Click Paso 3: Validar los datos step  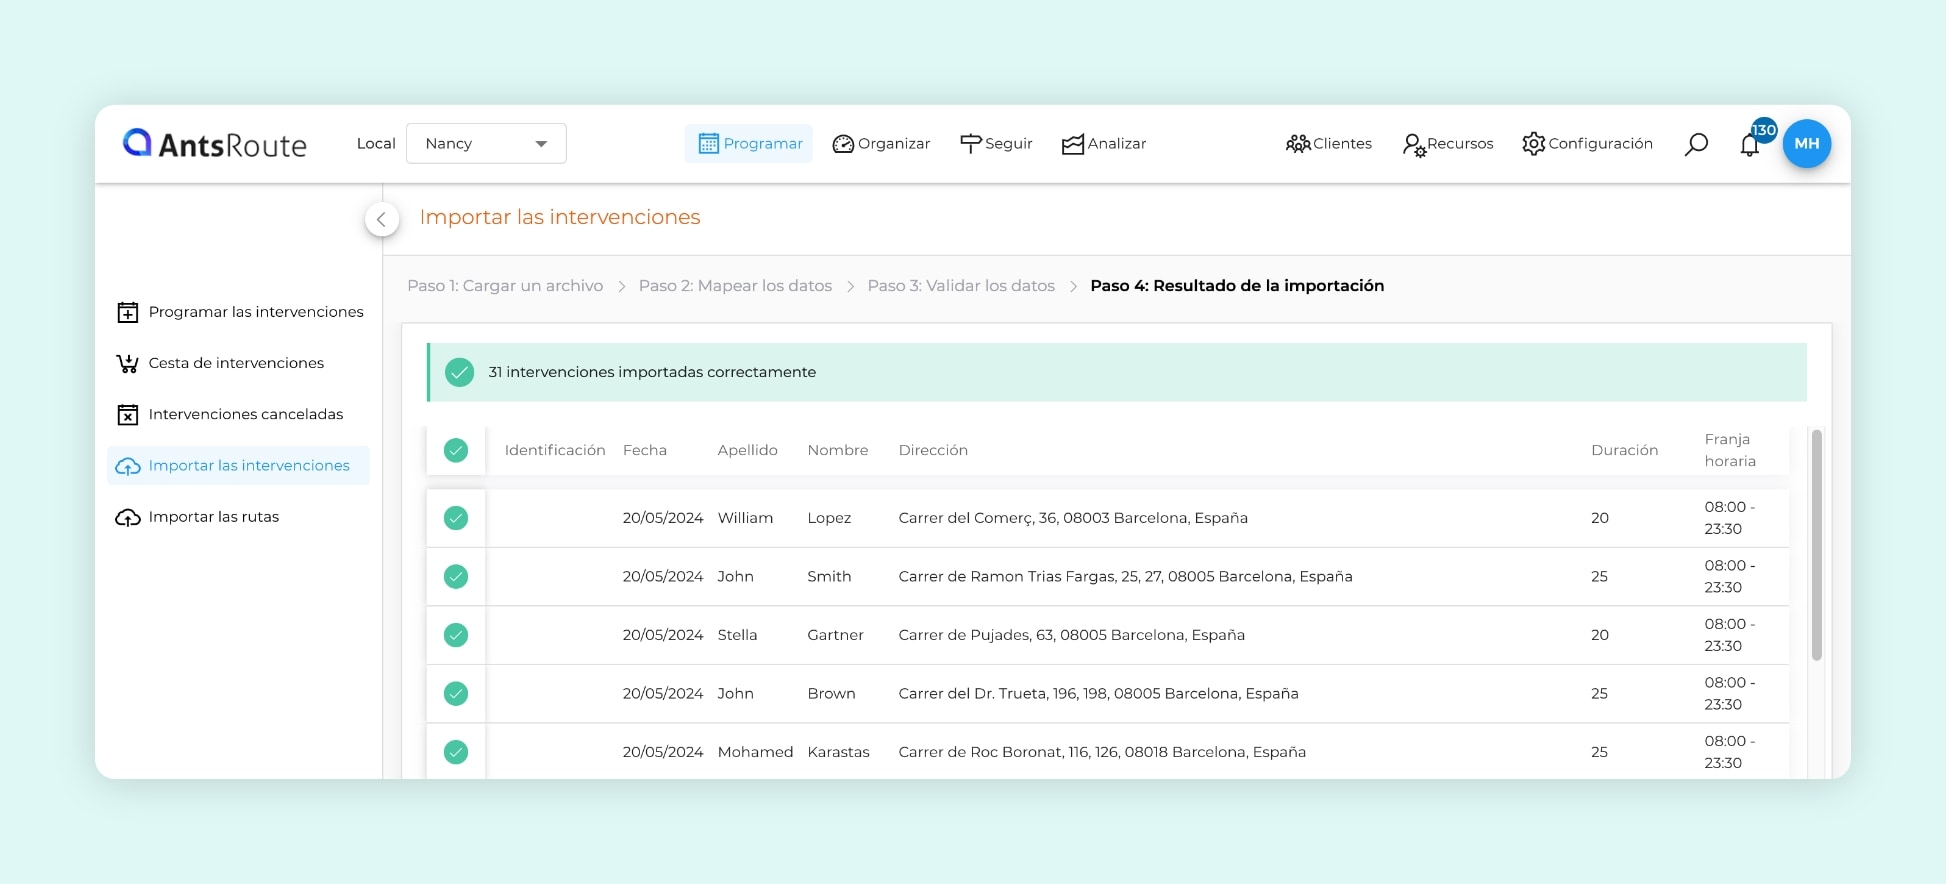960,286
